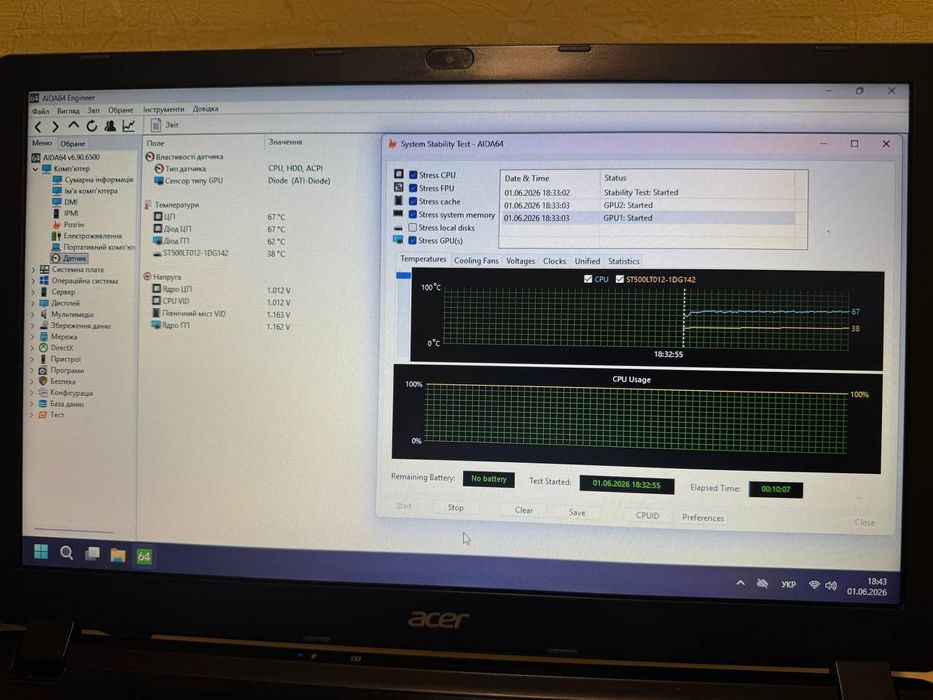
Task: Go back with the left arrow toolbar icon
Action: click(x=38, y=127)
